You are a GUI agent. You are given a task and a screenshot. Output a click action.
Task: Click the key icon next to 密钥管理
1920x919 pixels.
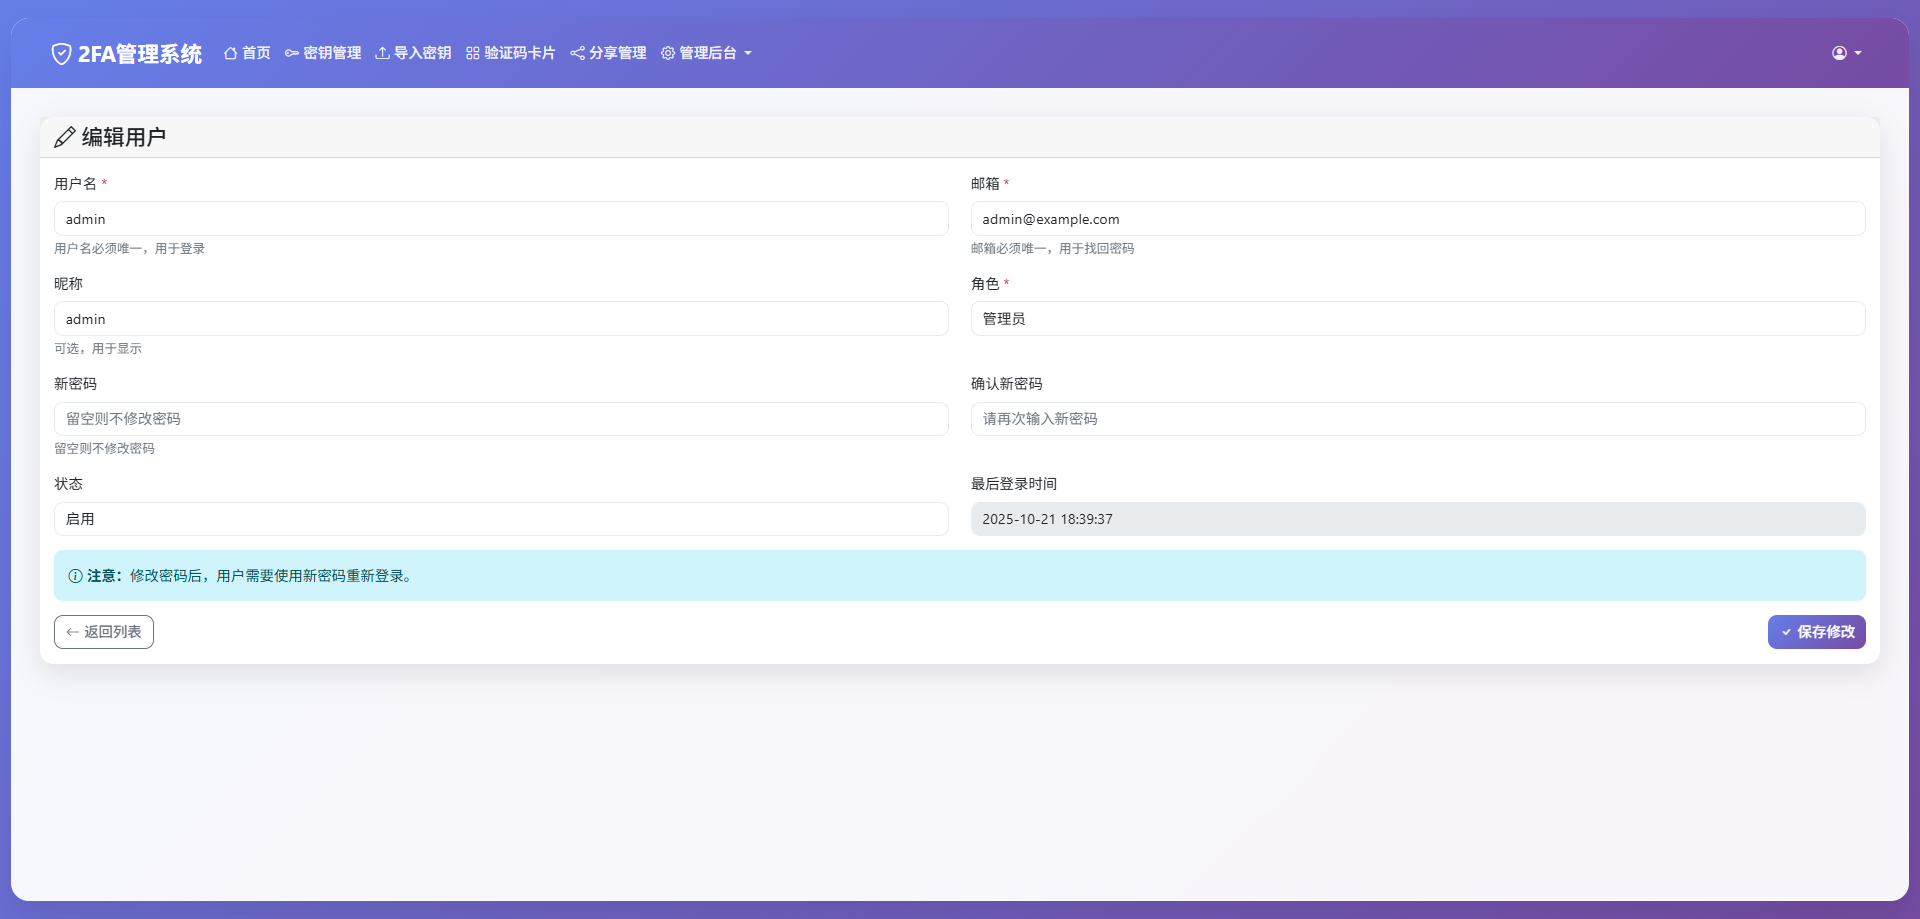[x=290, y=52]
